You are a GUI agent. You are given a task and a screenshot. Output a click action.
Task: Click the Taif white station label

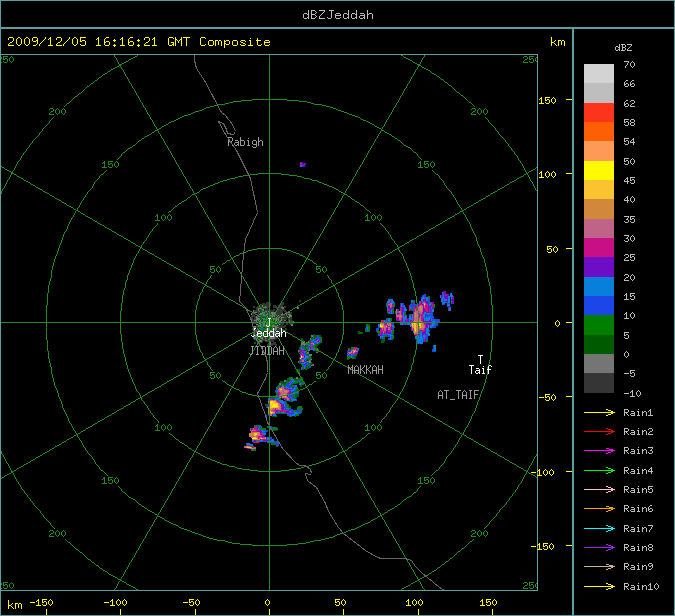click(x=480, y=370)
